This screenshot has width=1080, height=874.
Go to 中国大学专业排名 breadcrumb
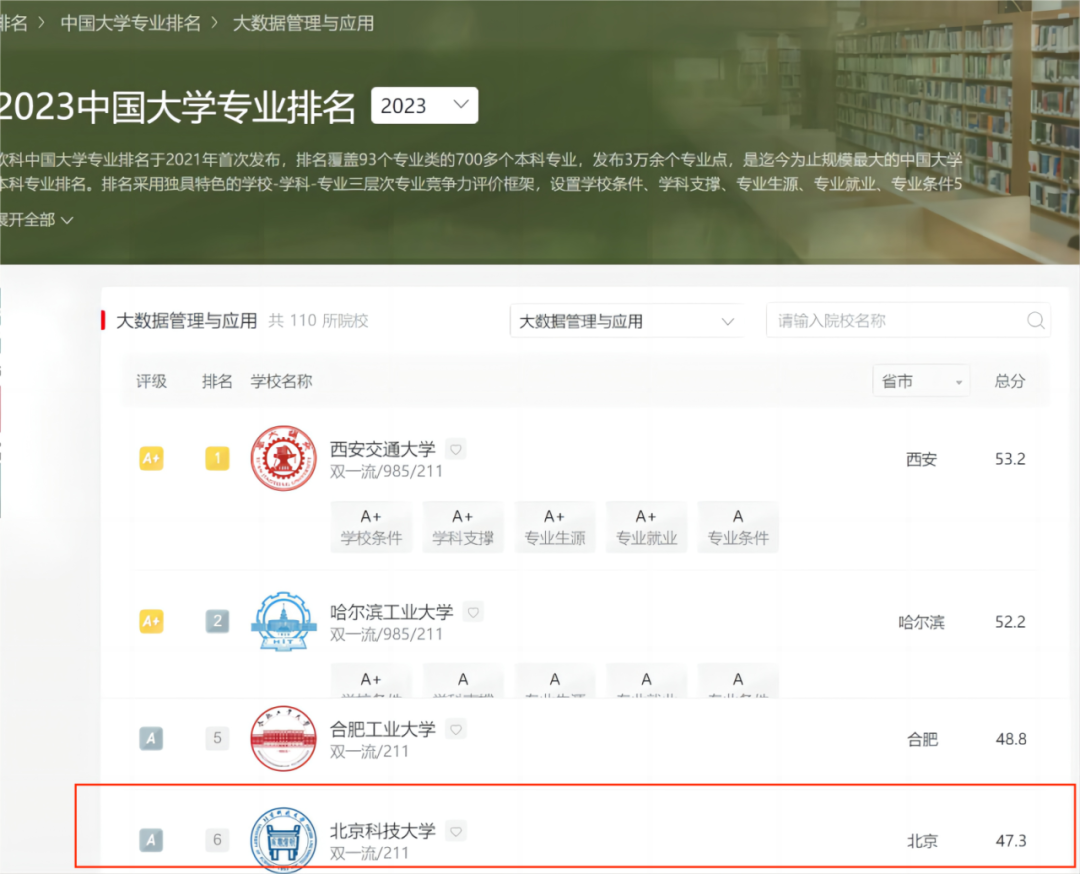[131, 23]
